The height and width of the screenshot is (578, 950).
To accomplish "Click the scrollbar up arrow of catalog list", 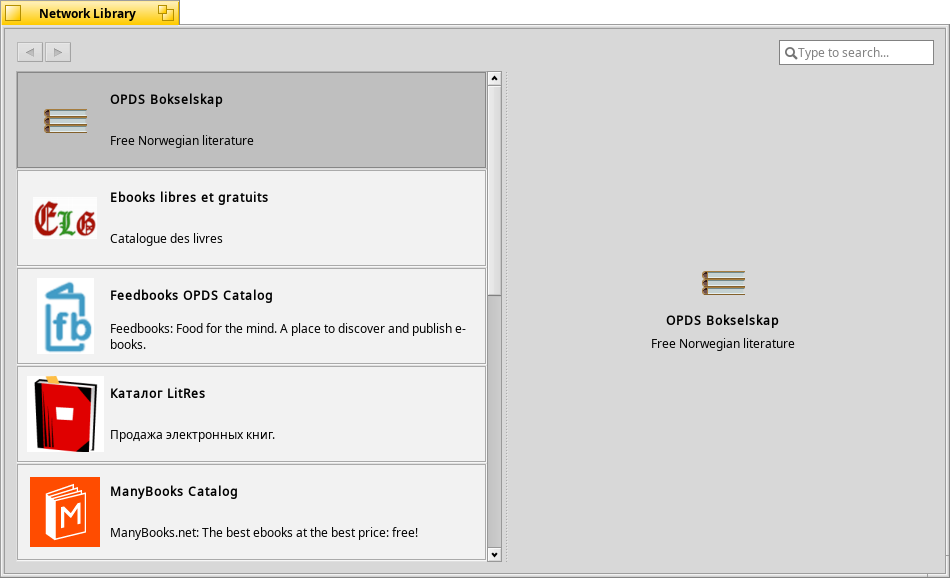I will (494, 79).
